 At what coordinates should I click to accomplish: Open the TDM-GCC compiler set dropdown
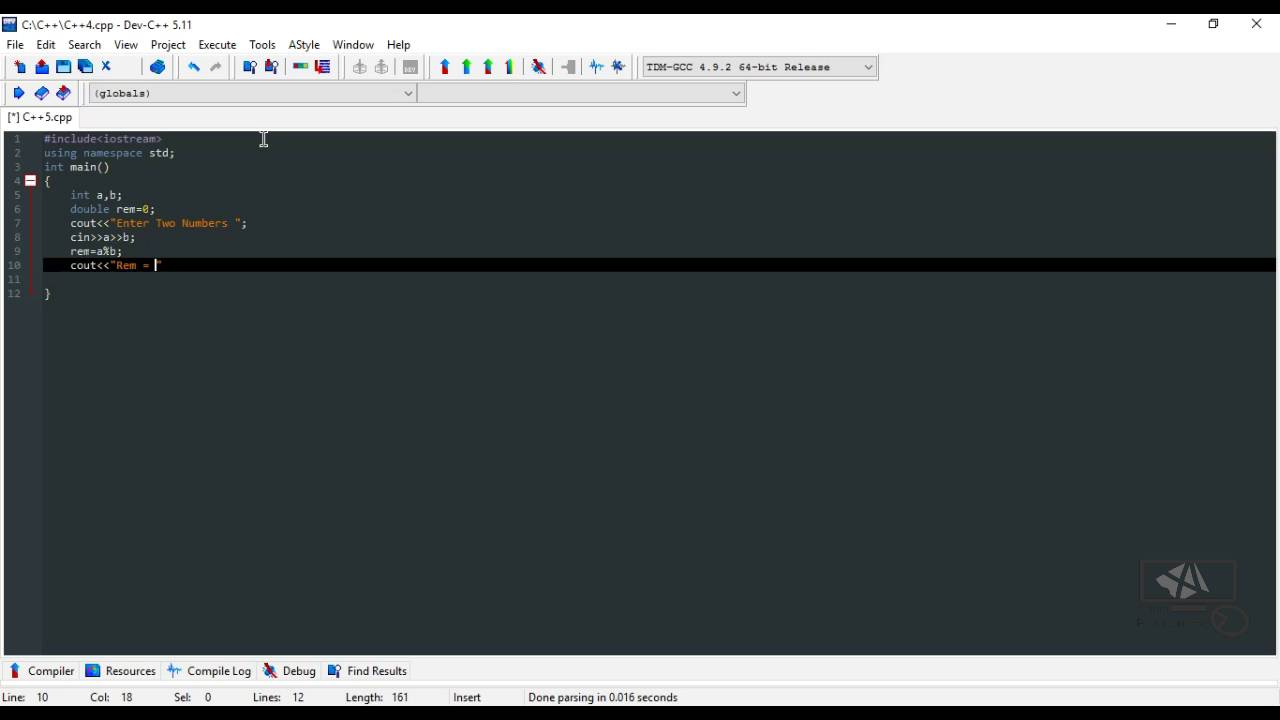(760, 67)
